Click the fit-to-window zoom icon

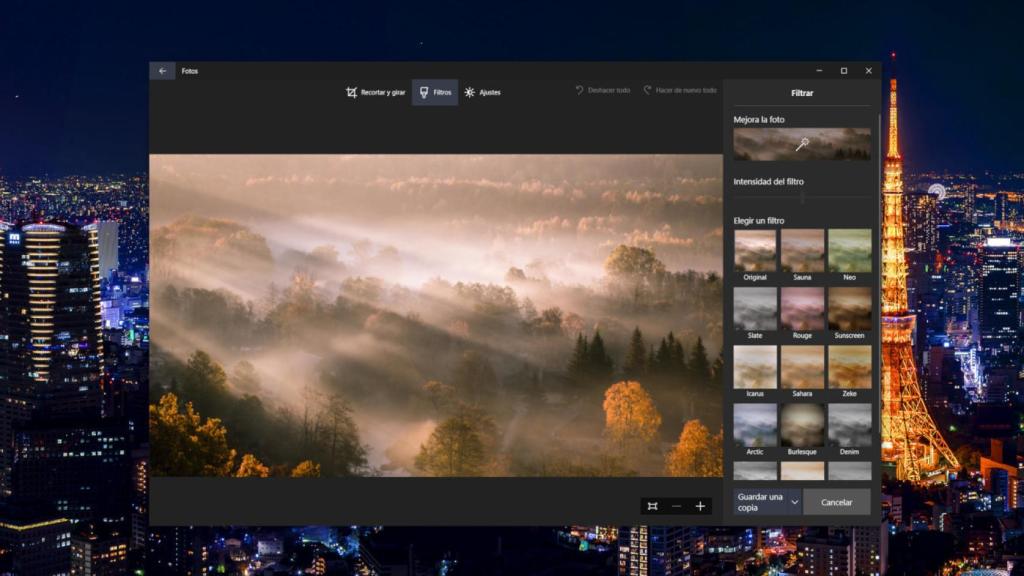[x=654, y=505]
